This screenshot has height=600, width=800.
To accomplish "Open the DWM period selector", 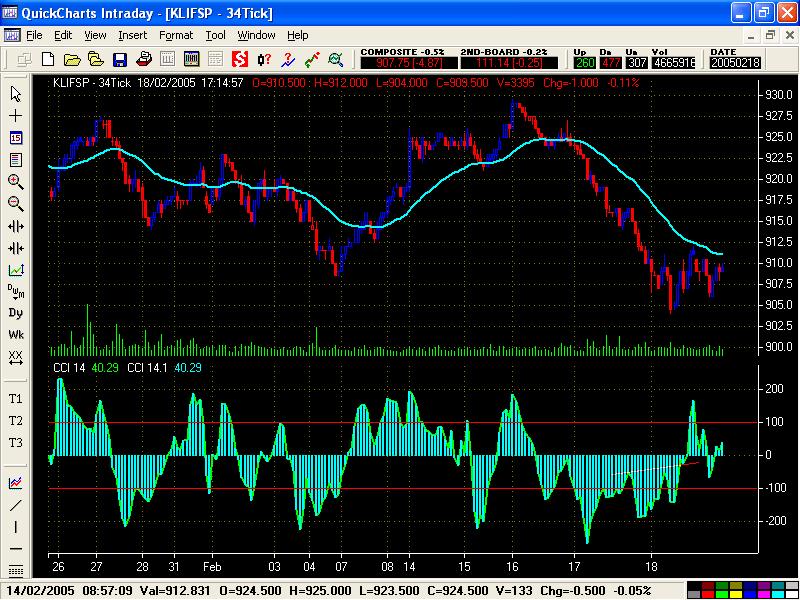I will pyautogui.click(x=16, y=291).
